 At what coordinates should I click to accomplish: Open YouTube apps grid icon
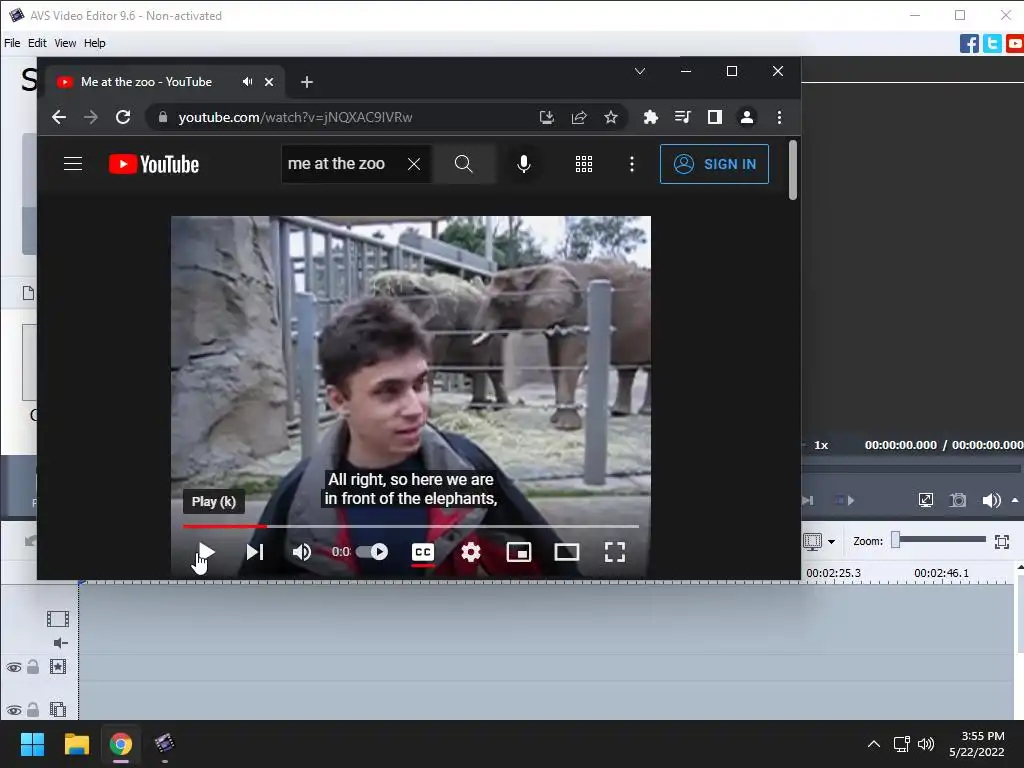tap(584, 164)
